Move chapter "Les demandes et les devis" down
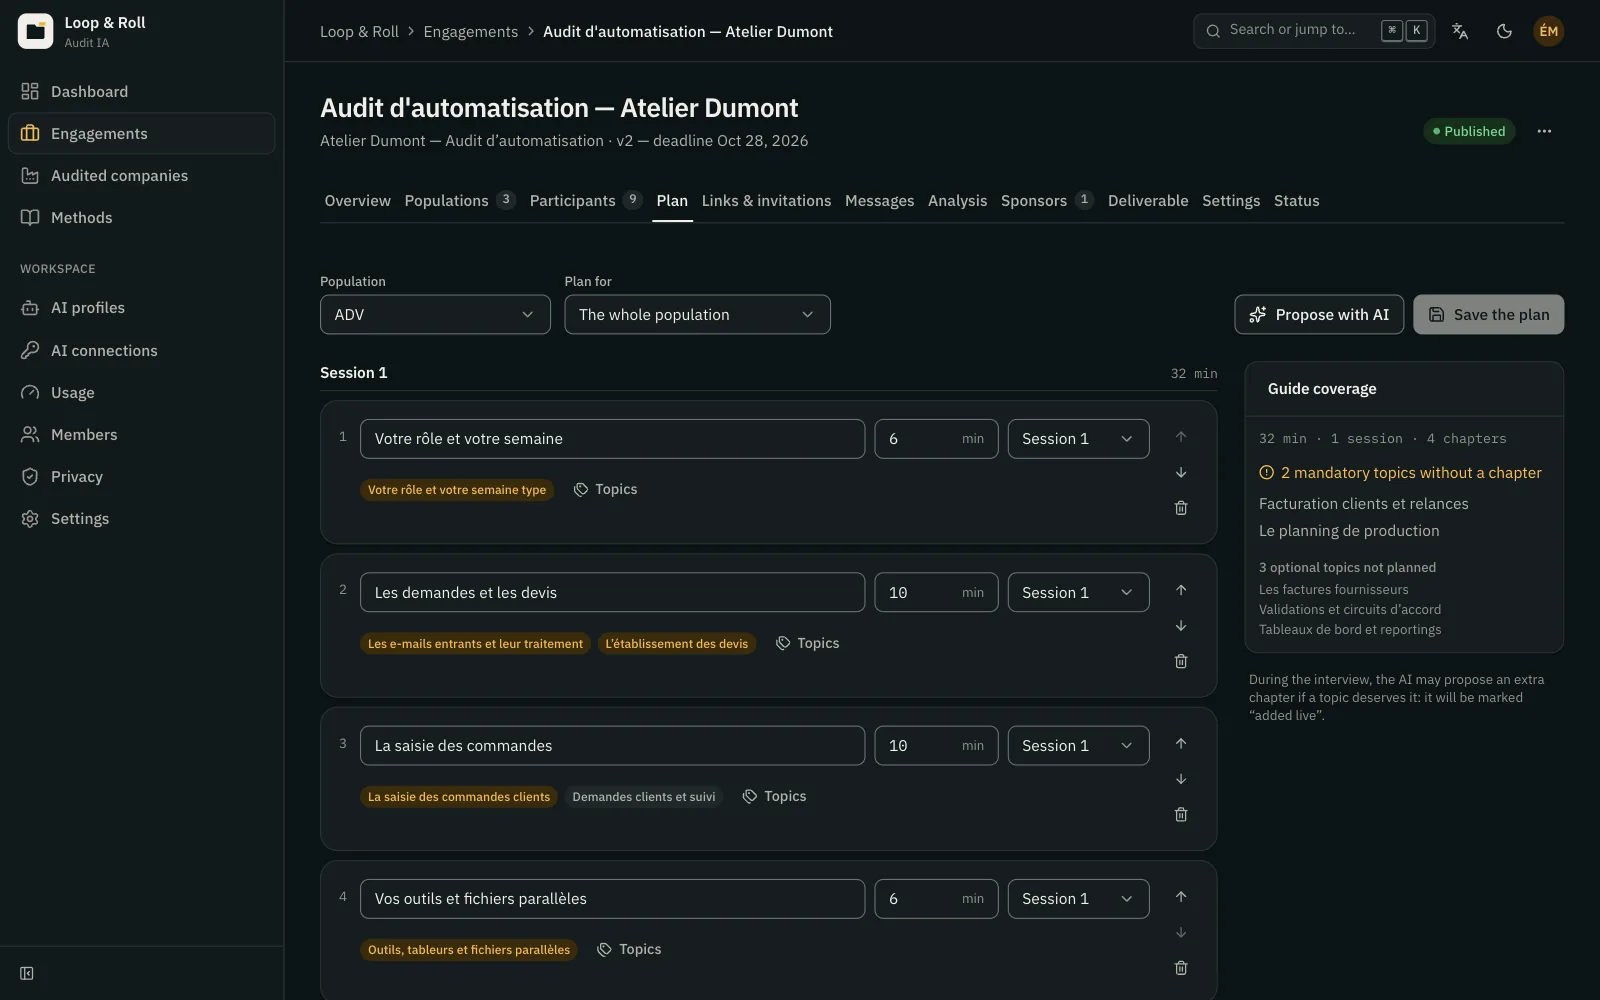The image size is (1600, 1000). pos(1181,626)
